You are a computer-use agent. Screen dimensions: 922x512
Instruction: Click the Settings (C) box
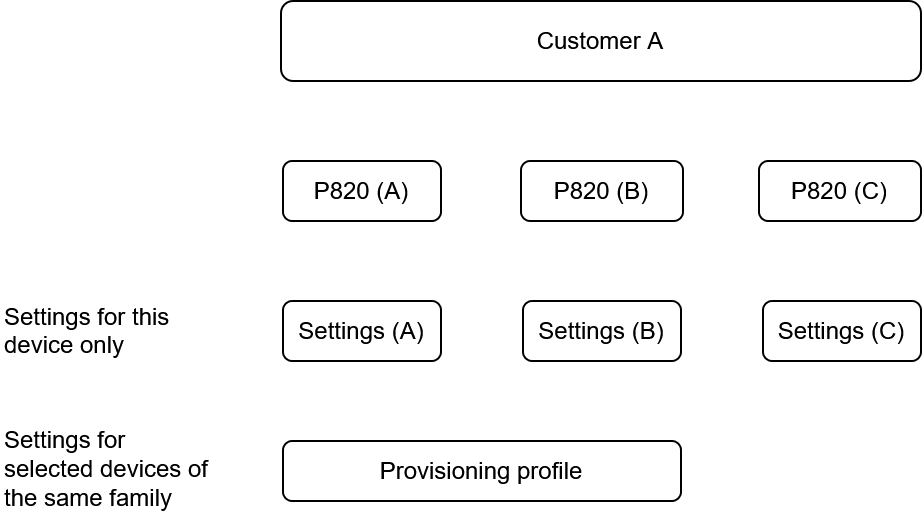(841, 331)
